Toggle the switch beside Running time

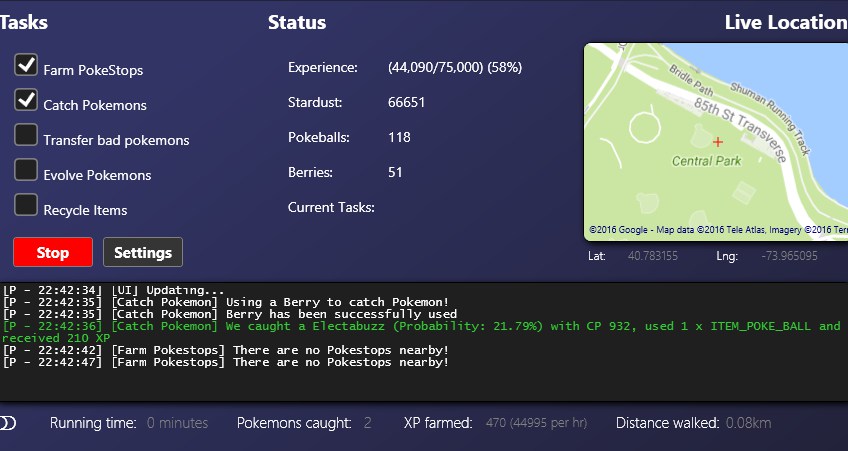(8, 423)
